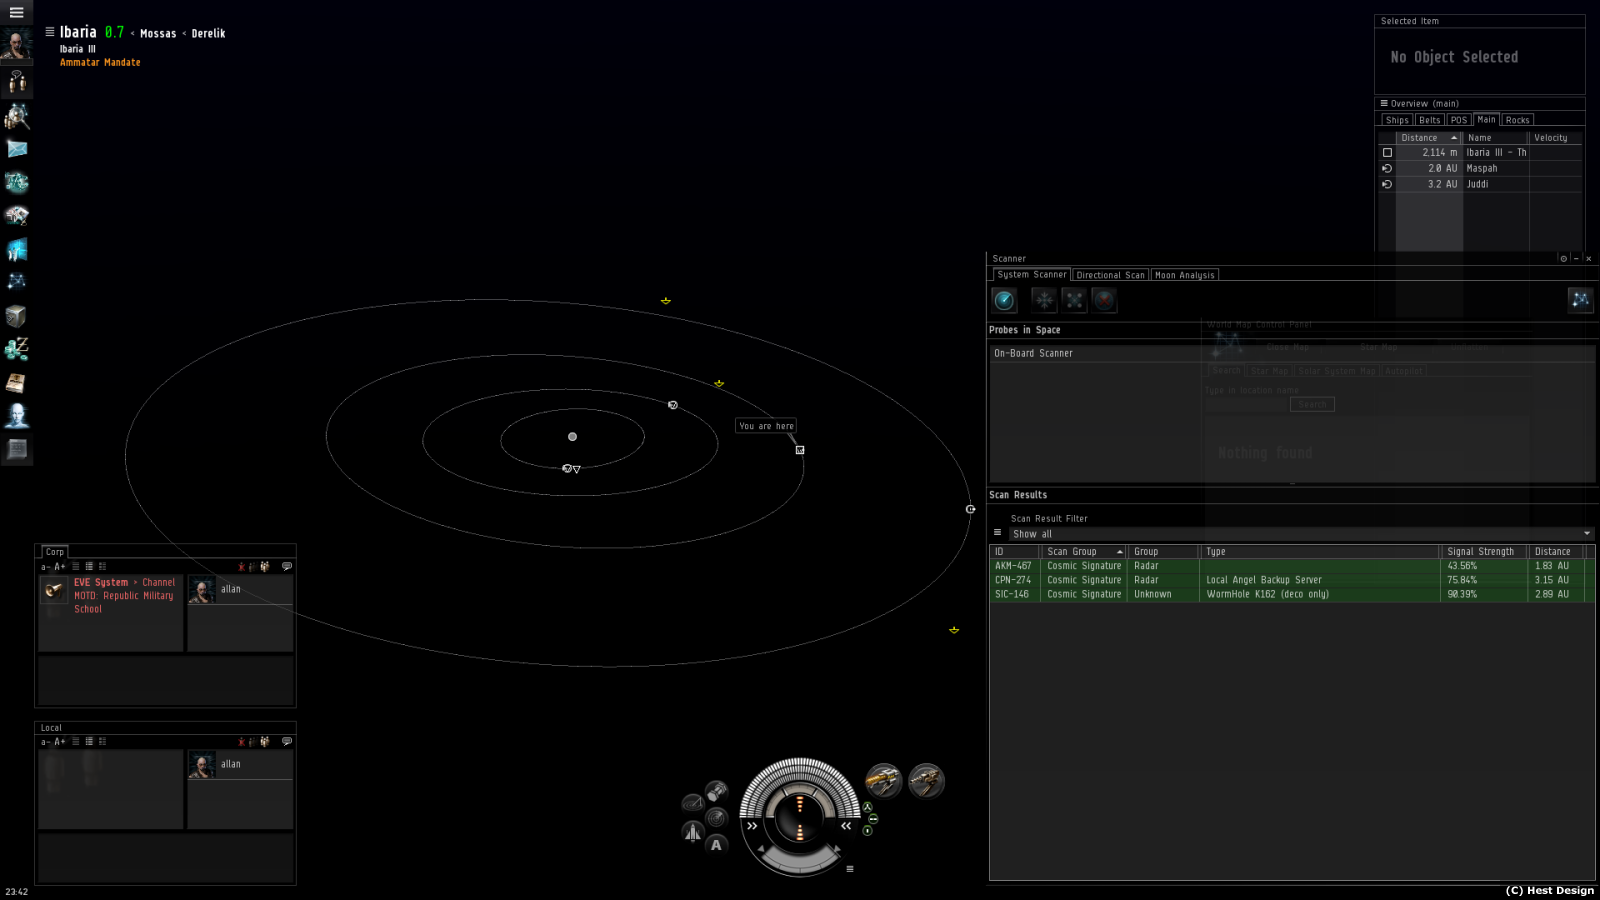The image size is (1600, 900).
Task: Open the Map sidebar constellation icon
Action: tap(17, 282)
